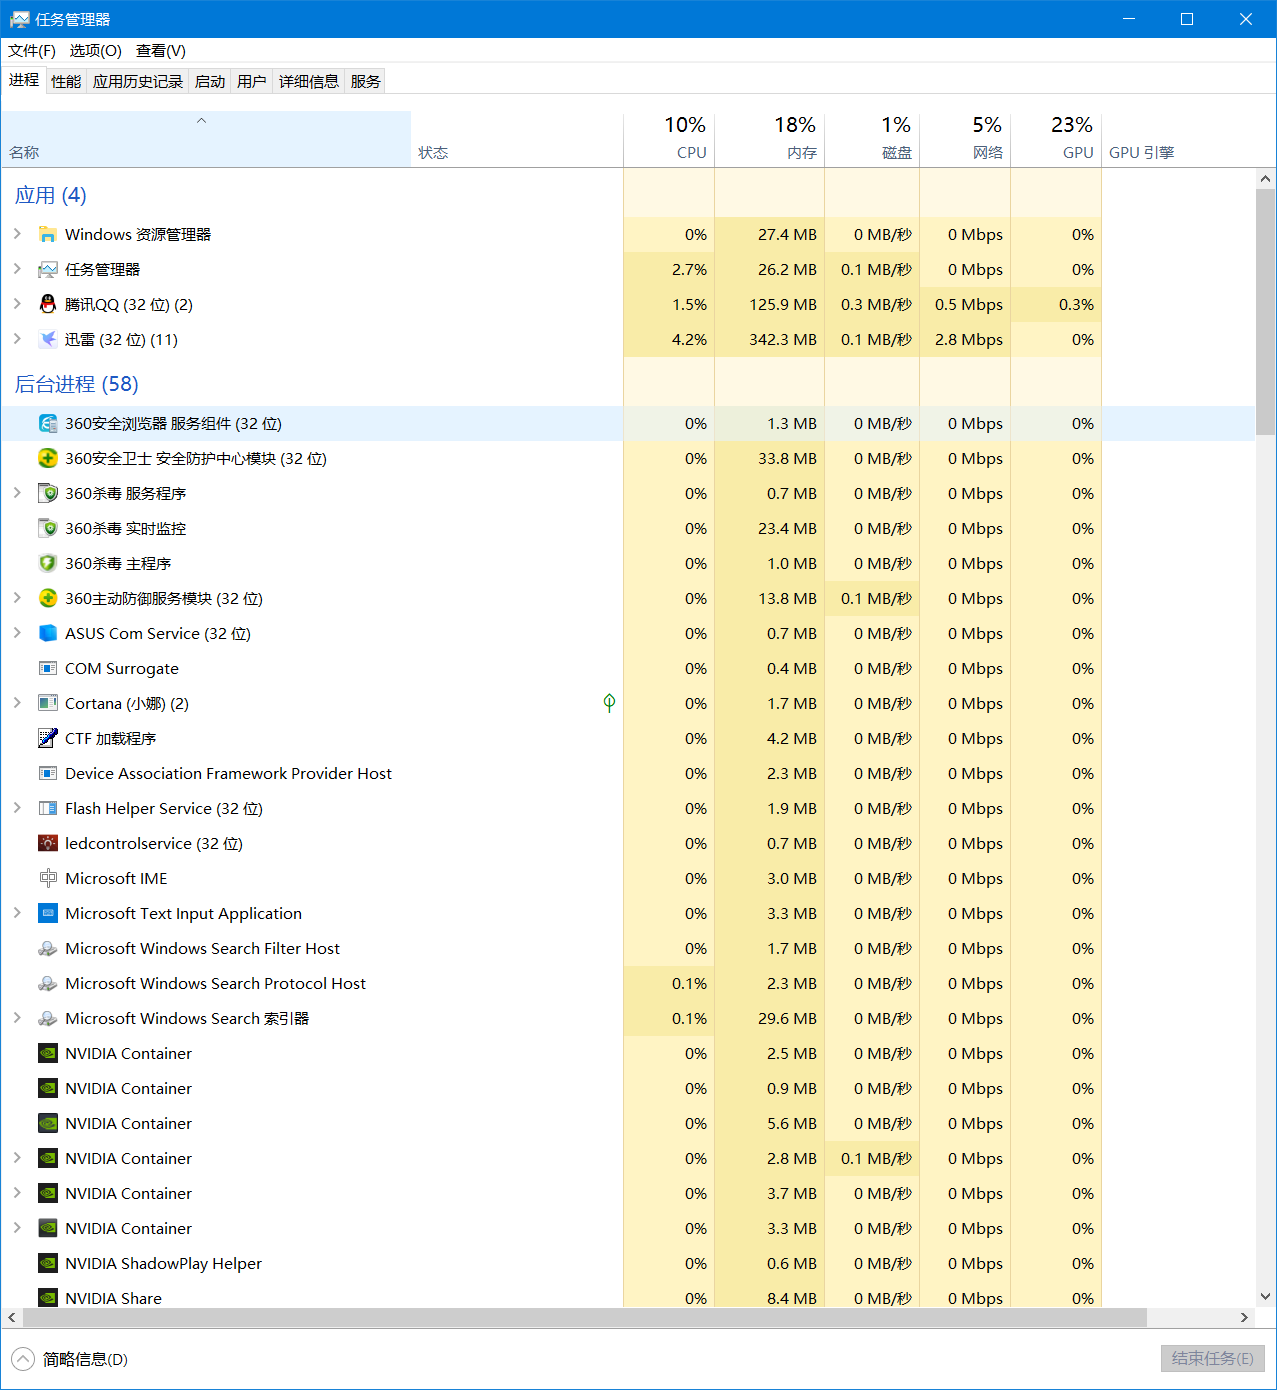Click the 后台进程 (58) group heading
The height and width of the screenshot is (1390, 1277).
[77, 384]
